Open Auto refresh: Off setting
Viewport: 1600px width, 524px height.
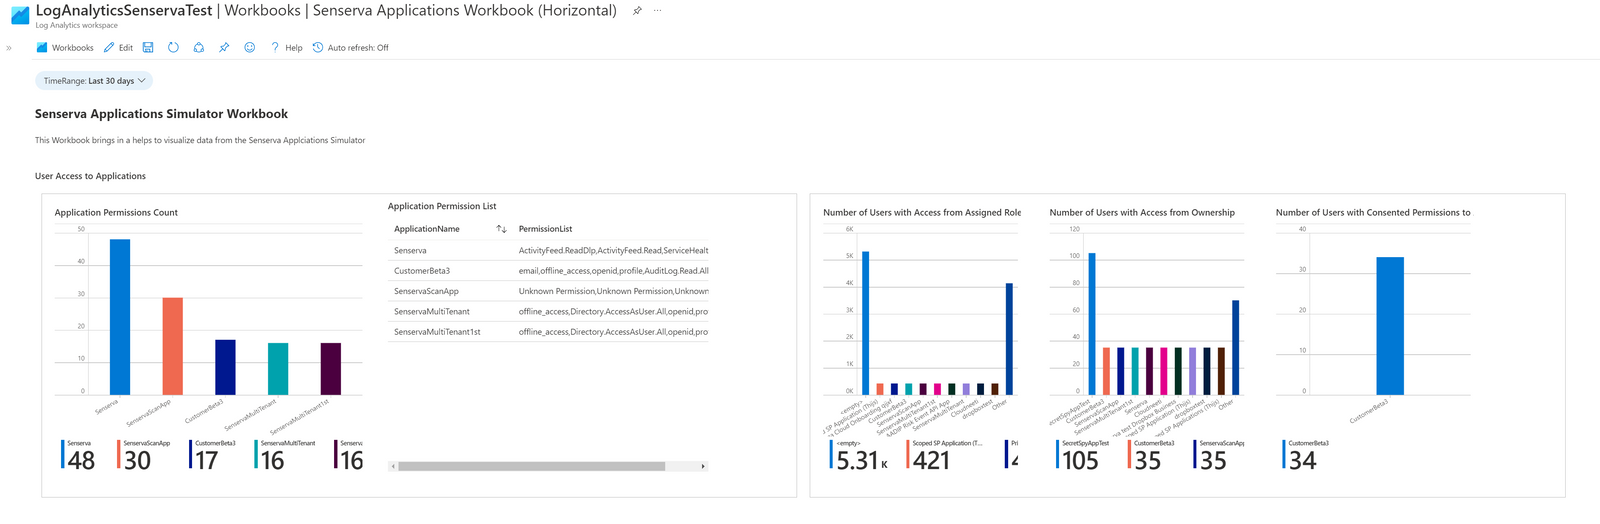(x=350, y=47)
